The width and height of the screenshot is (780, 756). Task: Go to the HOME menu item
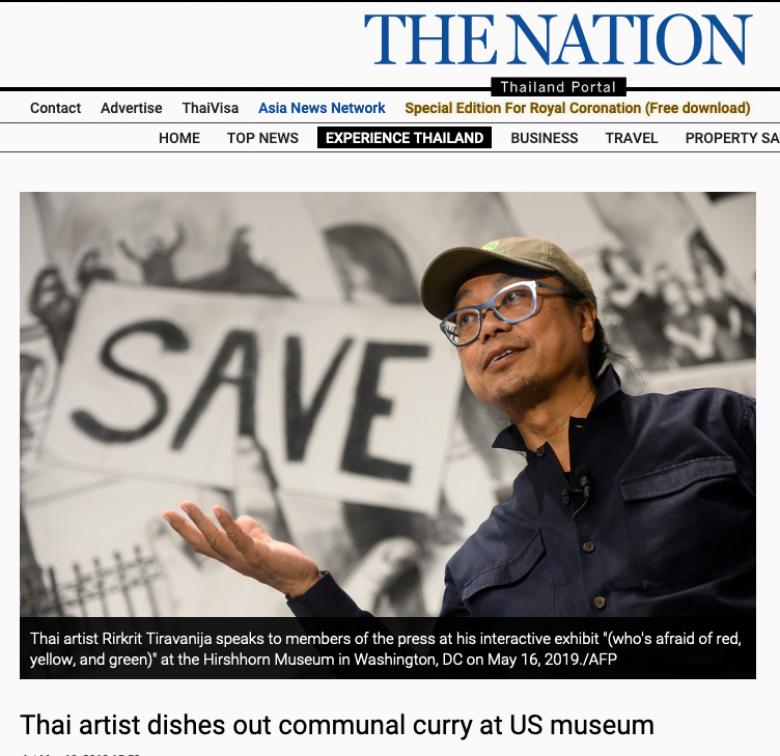(x=179, y=138)
